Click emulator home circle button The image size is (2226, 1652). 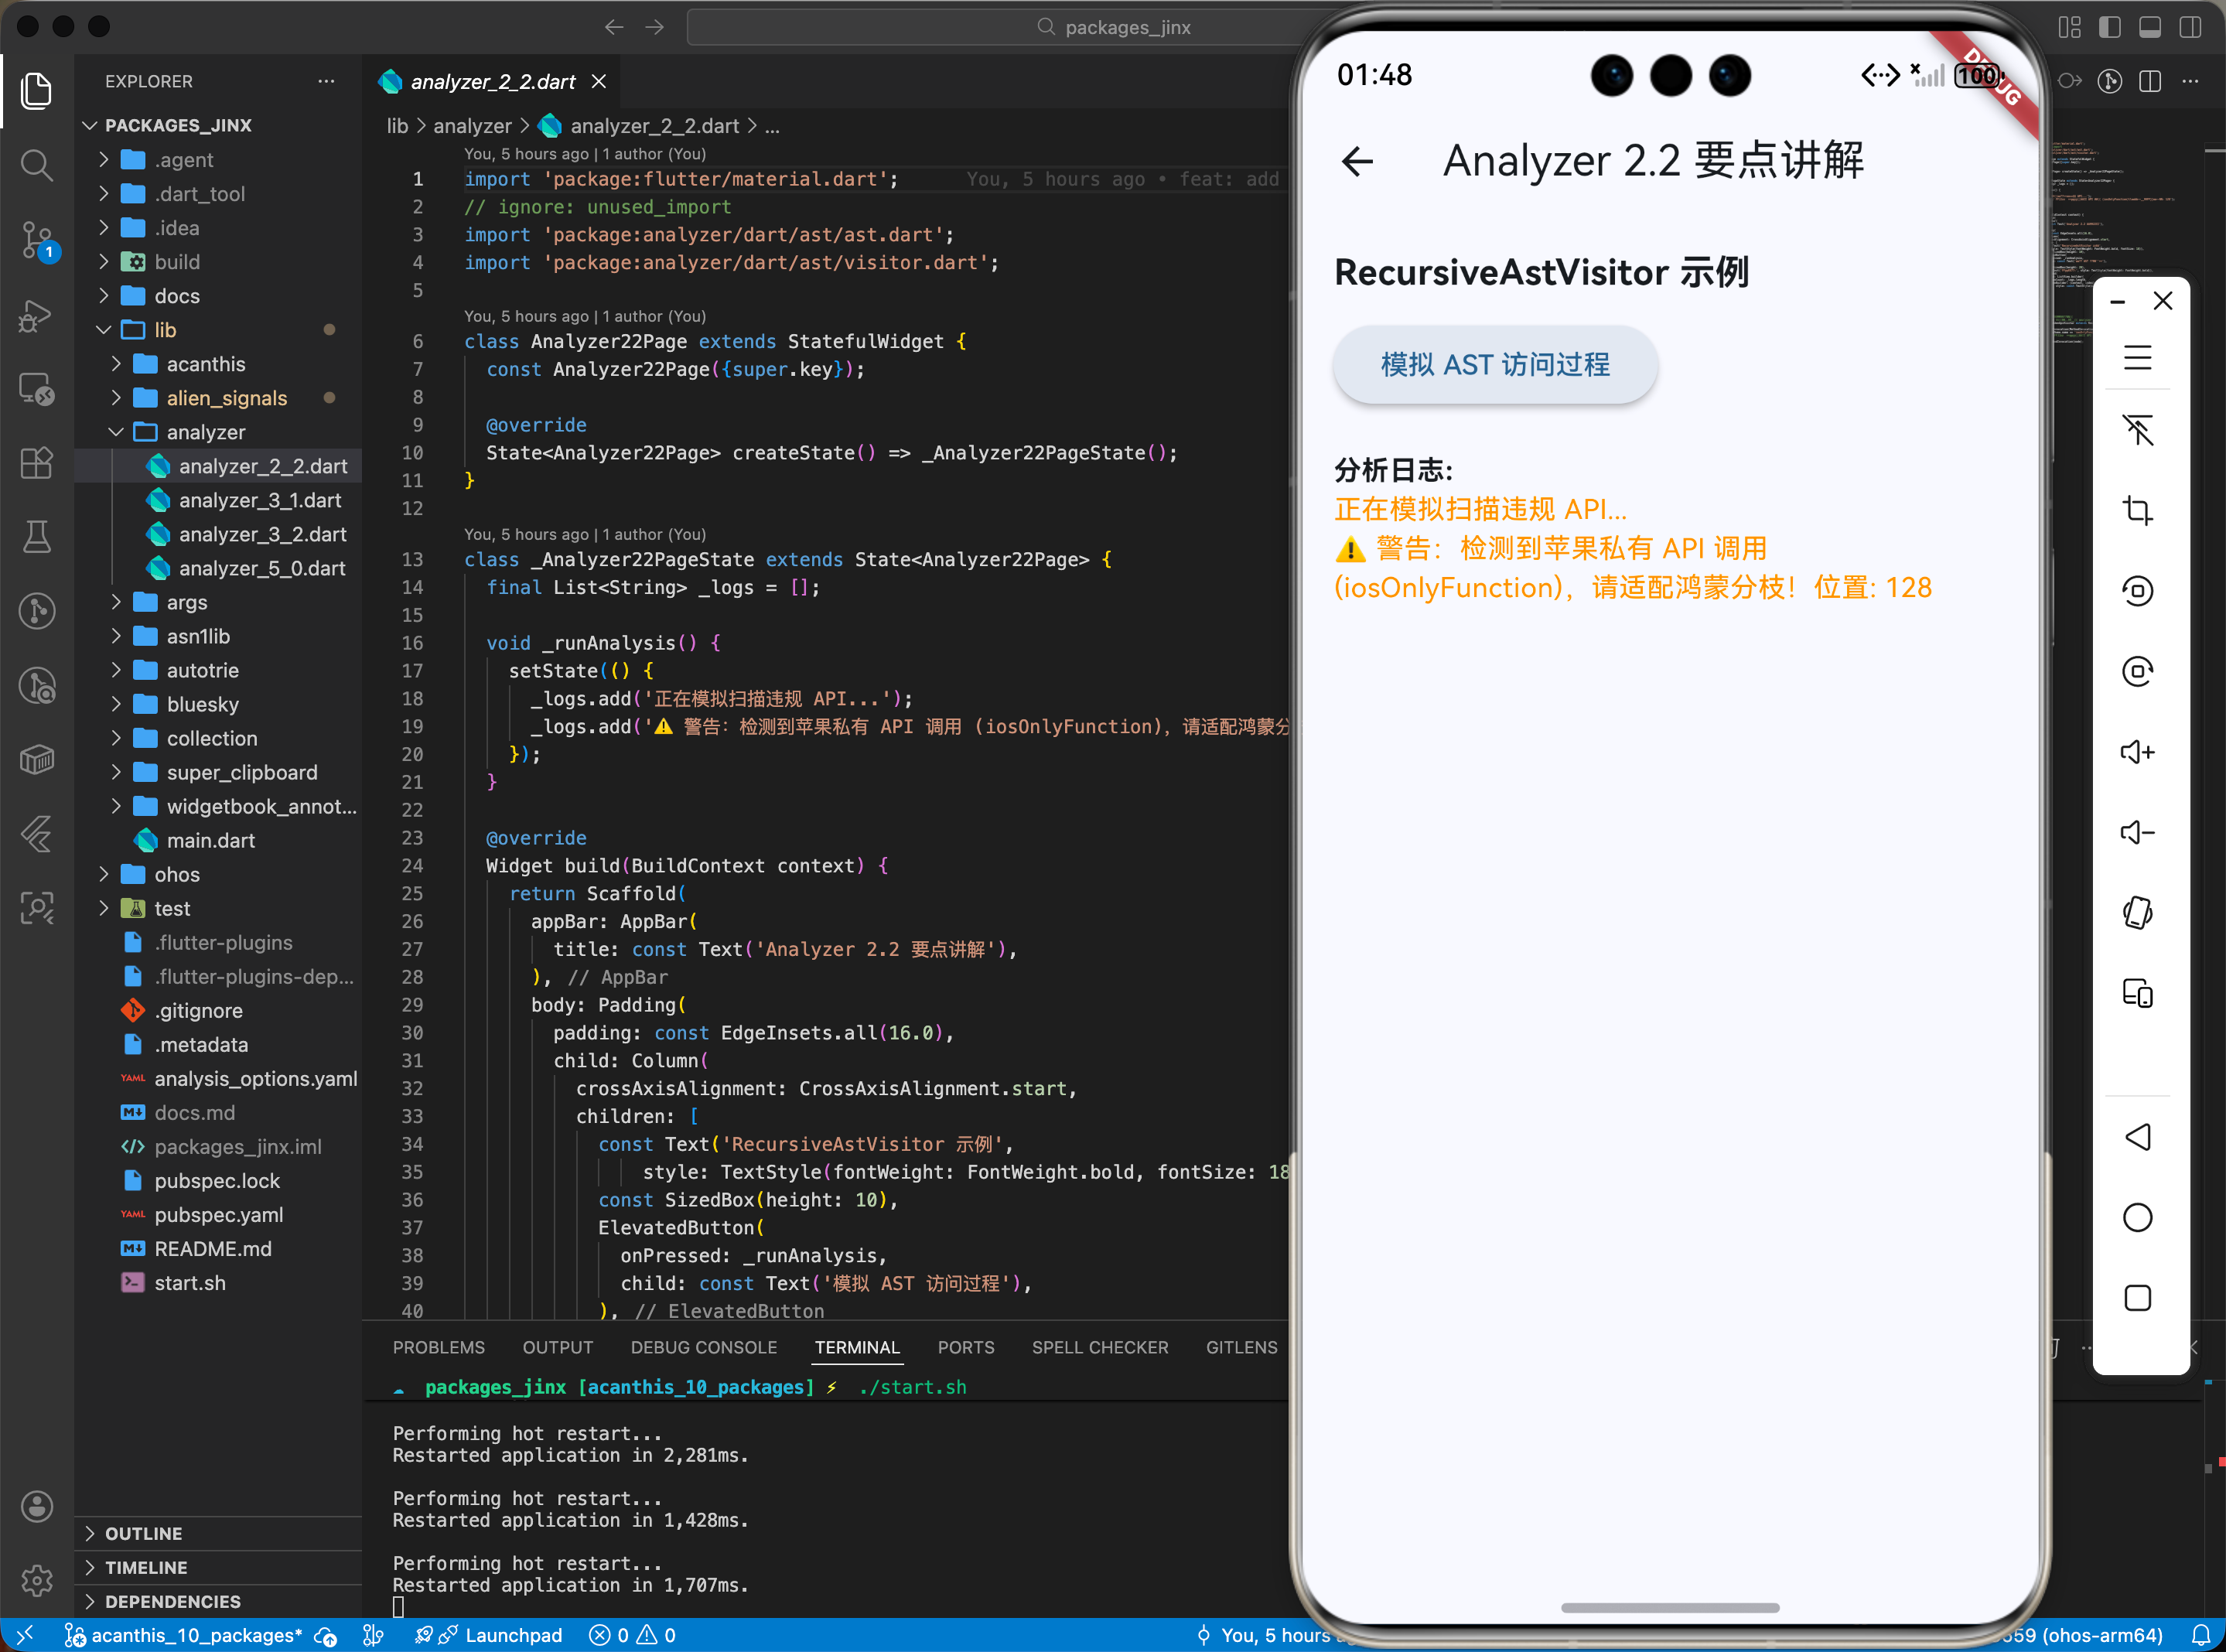point(2137,1217)
